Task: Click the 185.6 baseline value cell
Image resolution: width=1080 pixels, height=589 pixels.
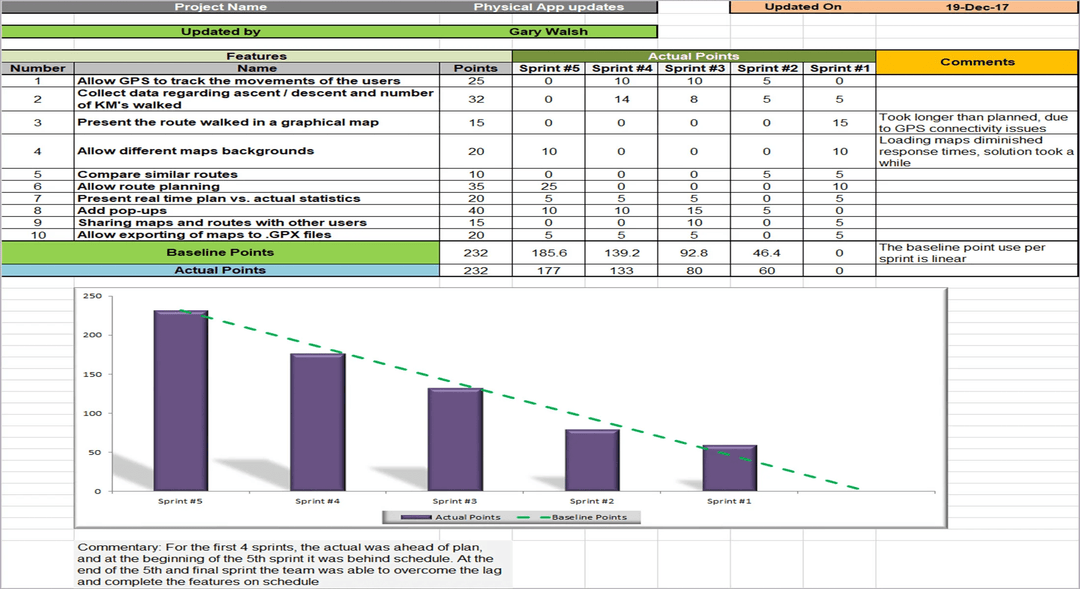Action: coord(549,254)
